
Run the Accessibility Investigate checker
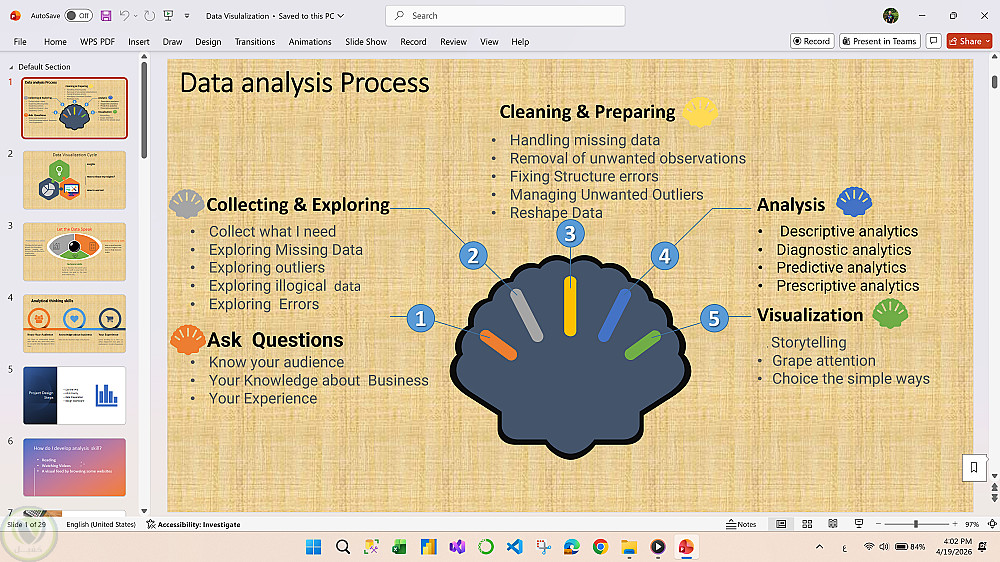[193, 524]
